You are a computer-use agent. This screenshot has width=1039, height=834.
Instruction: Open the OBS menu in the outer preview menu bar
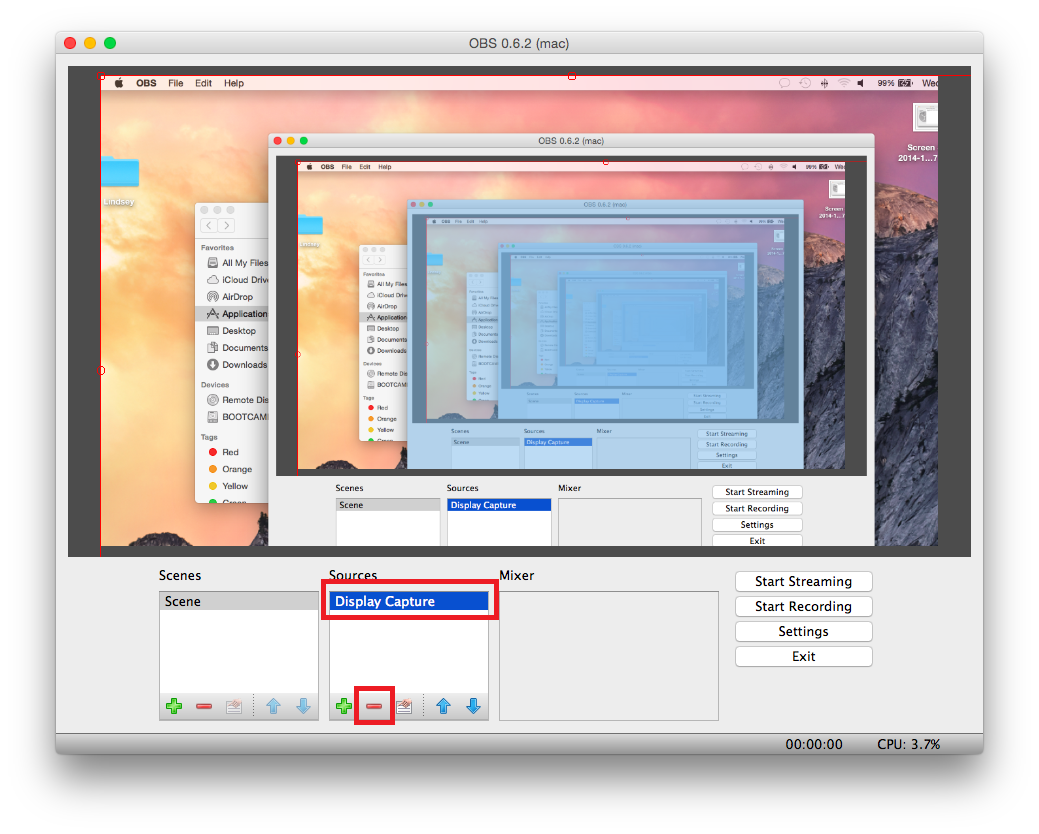click(146, 83)
